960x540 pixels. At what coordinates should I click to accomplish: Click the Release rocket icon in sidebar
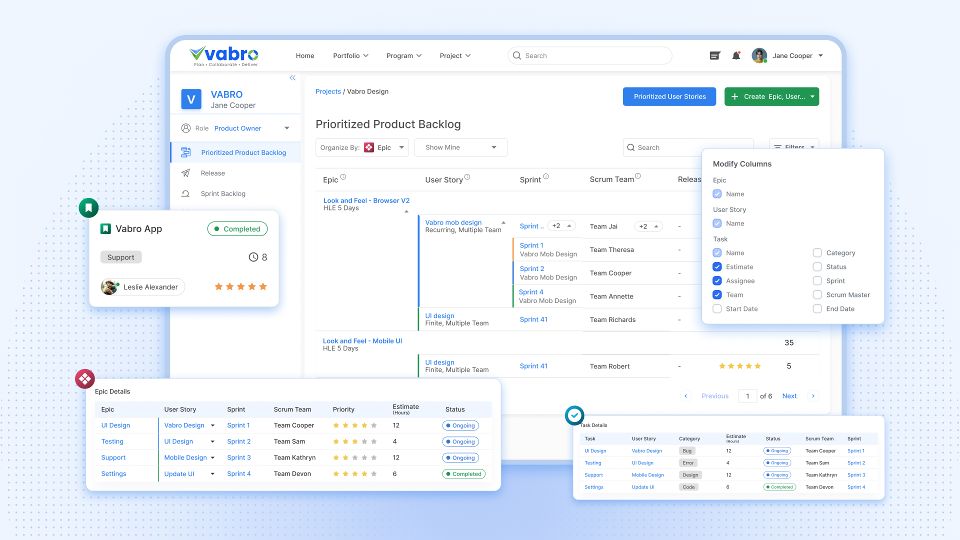tap(186, 173)
